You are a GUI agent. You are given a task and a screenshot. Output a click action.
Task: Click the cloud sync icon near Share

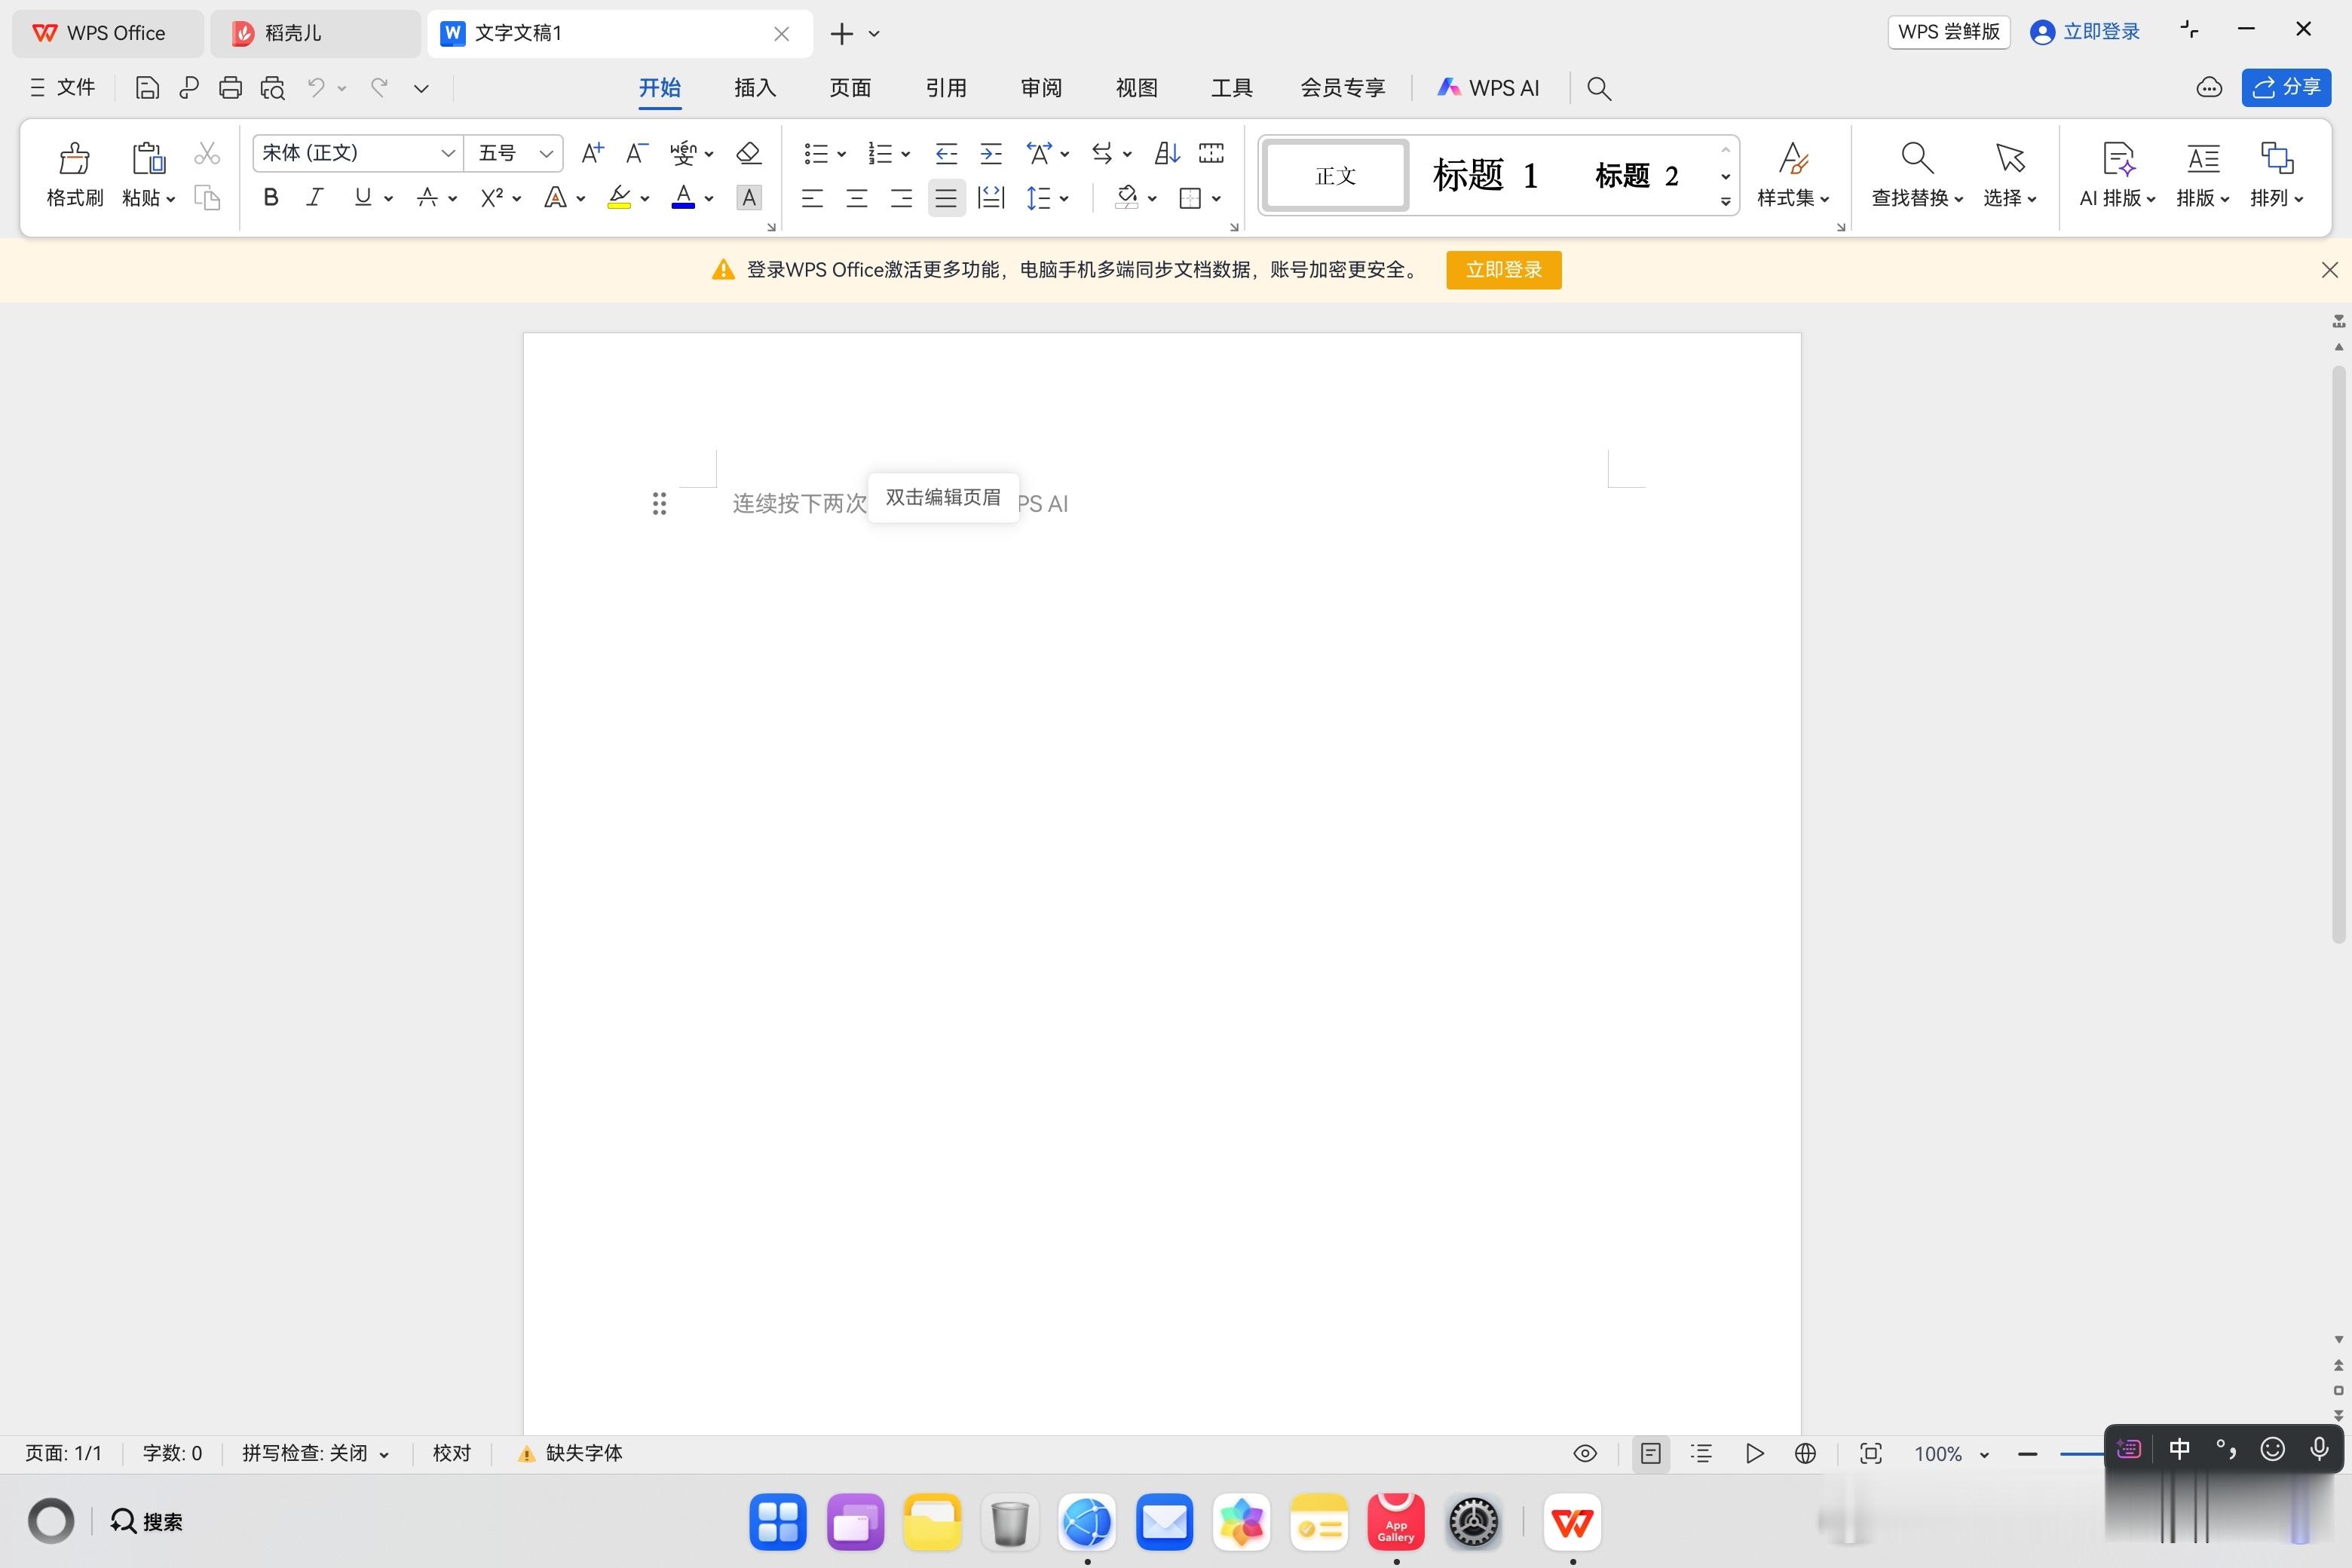[x=2209, y=88]
